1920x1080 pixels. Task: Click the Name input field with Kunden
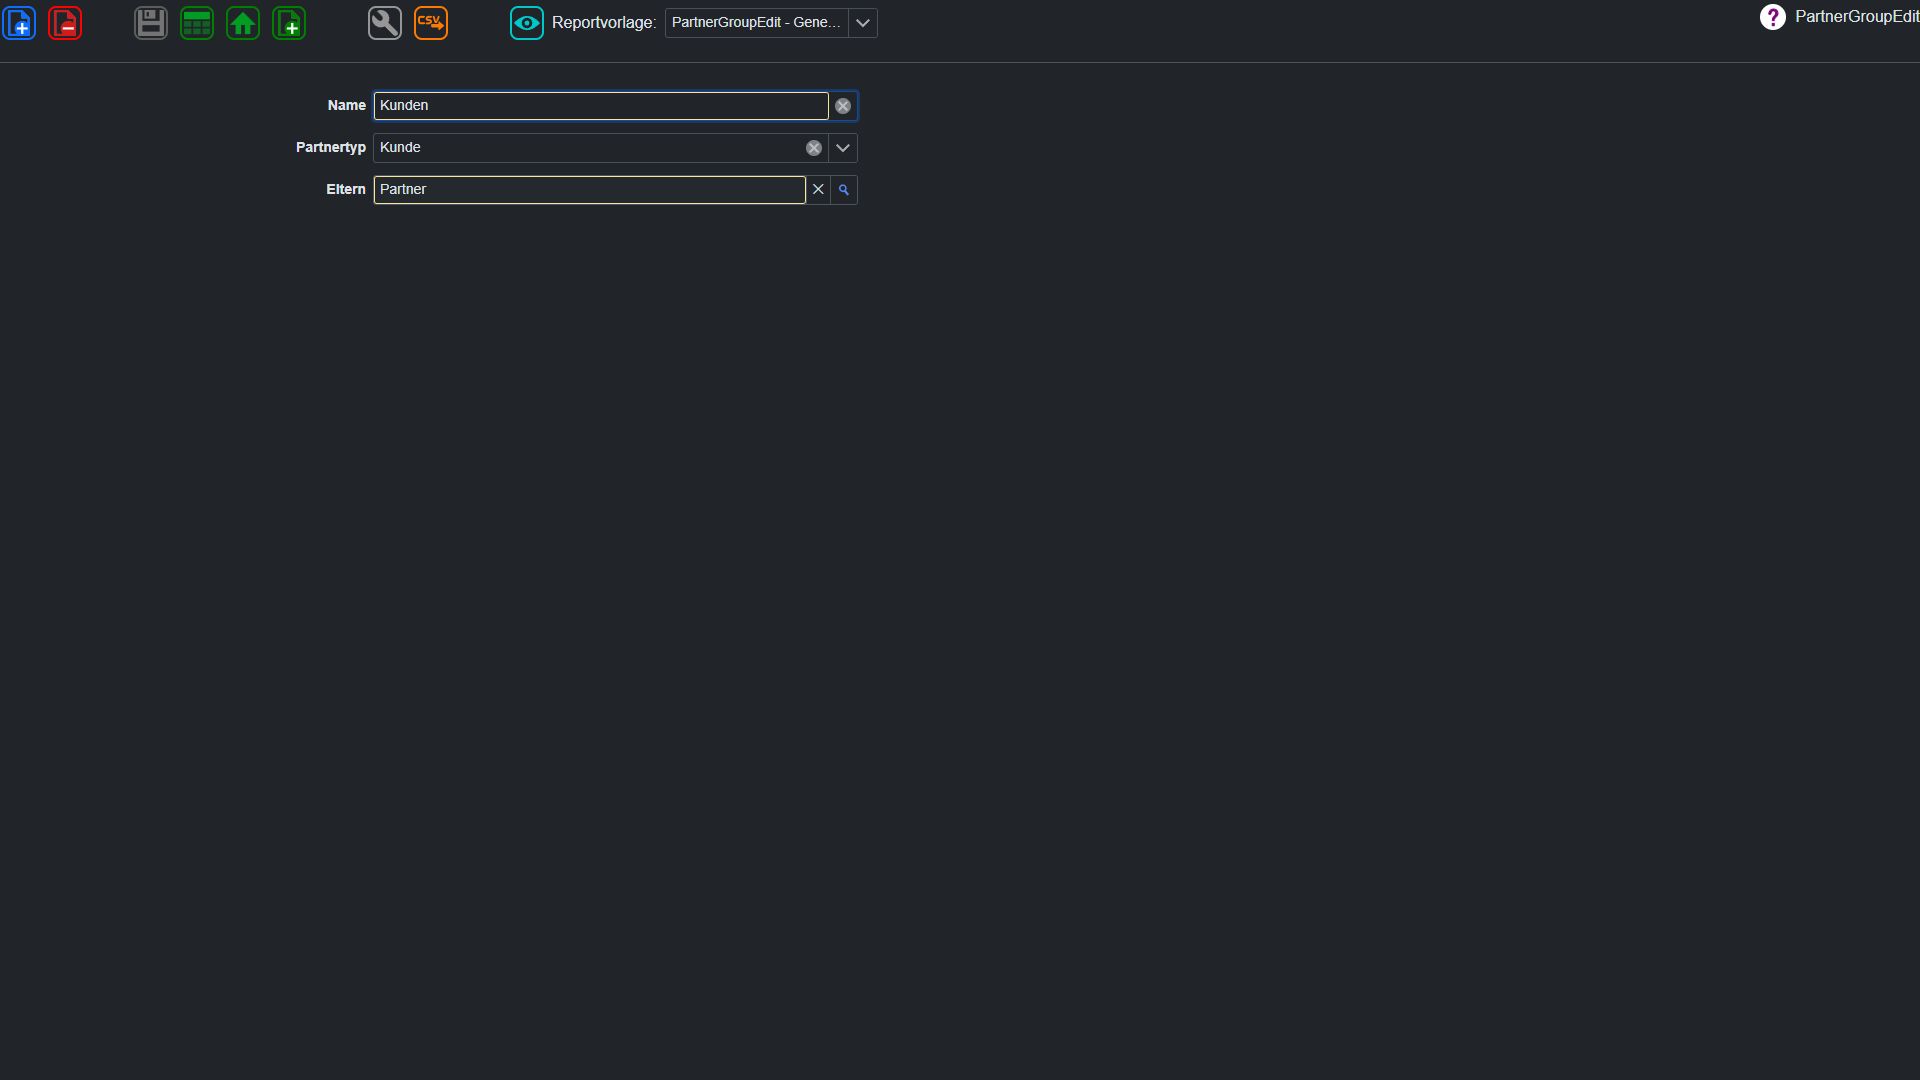pyautogui.click(x=601, y=106)
